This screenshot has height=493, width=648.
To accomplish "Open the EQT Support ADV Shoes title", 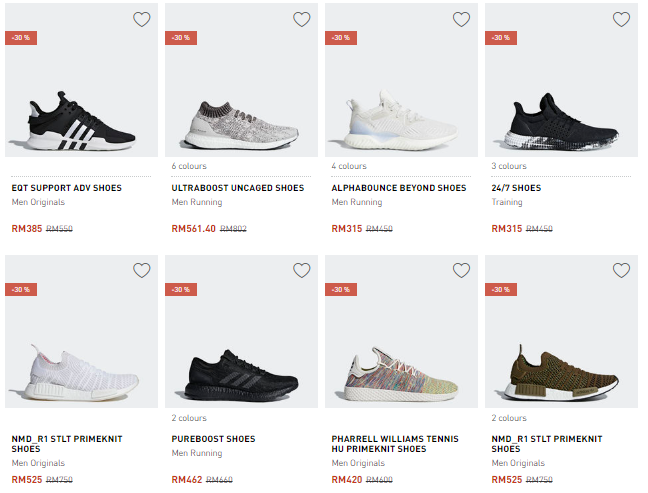I will coord(65,188).
